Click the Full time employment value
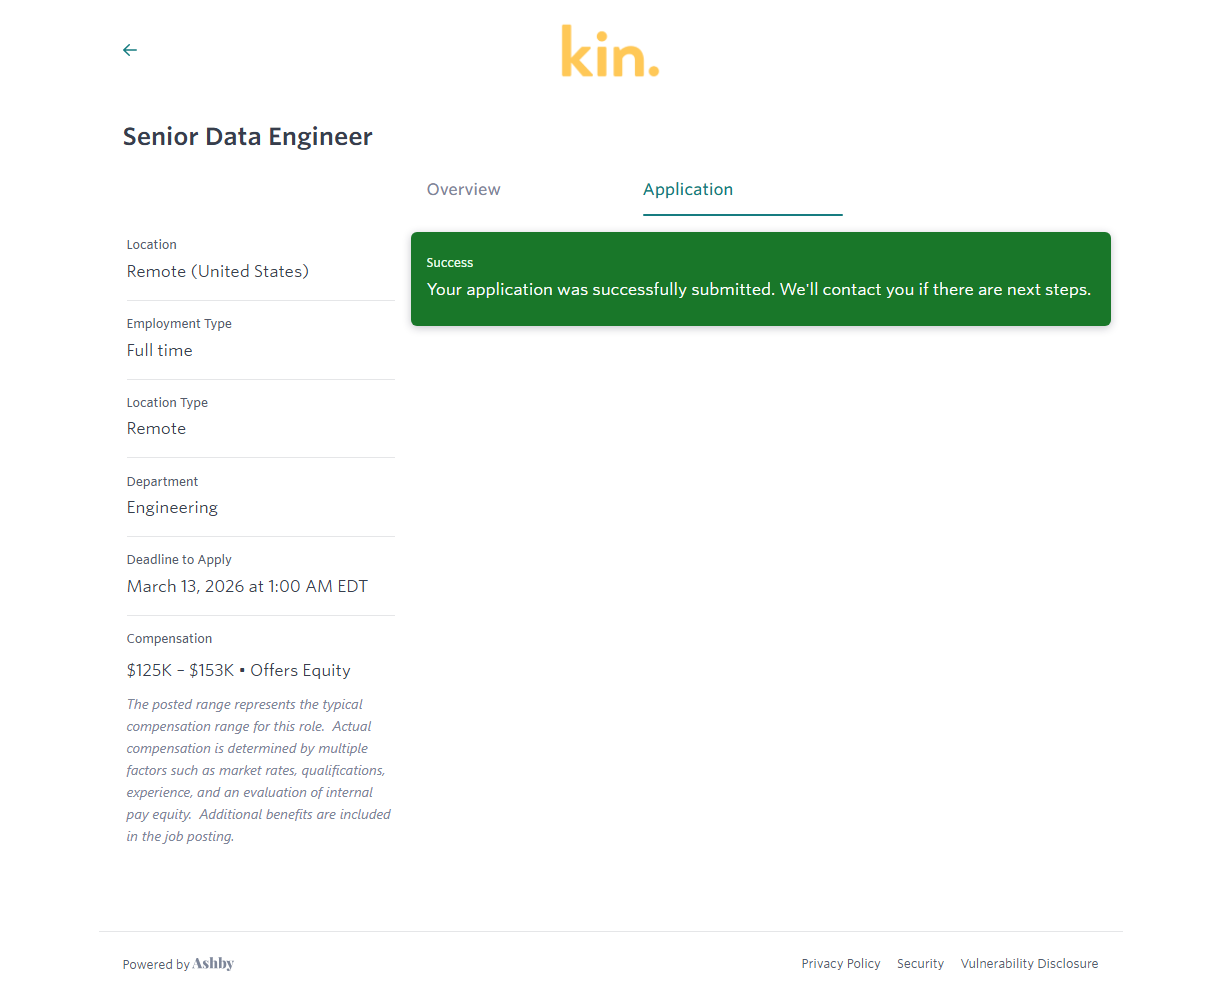1206x998 pixels. point(160,351)
